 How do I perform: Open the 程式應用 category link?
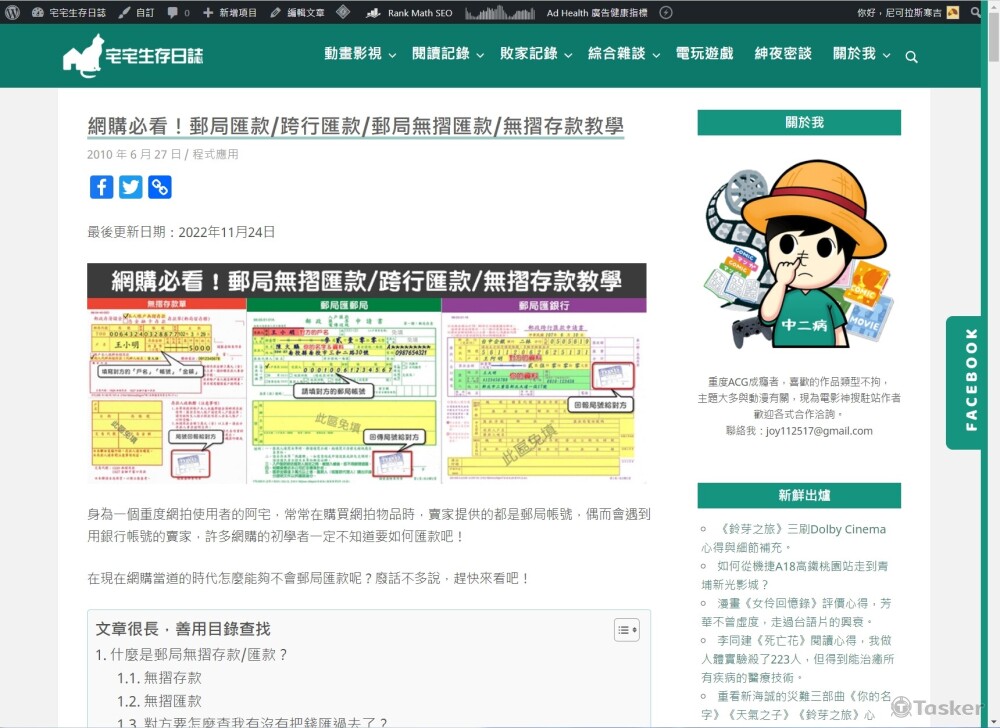click(x=217, y=155)
